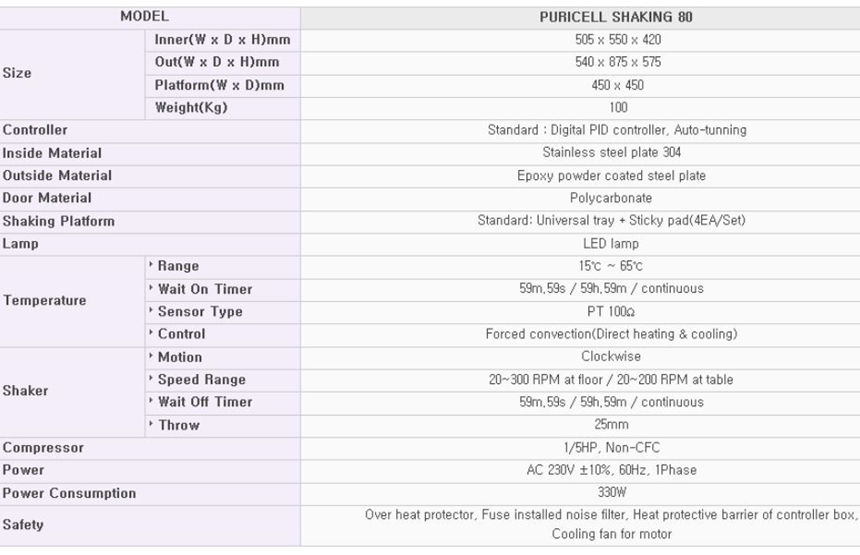Select the Temperature category label
The width and height of the screenshot is (860, 555).
pos(44,300)
